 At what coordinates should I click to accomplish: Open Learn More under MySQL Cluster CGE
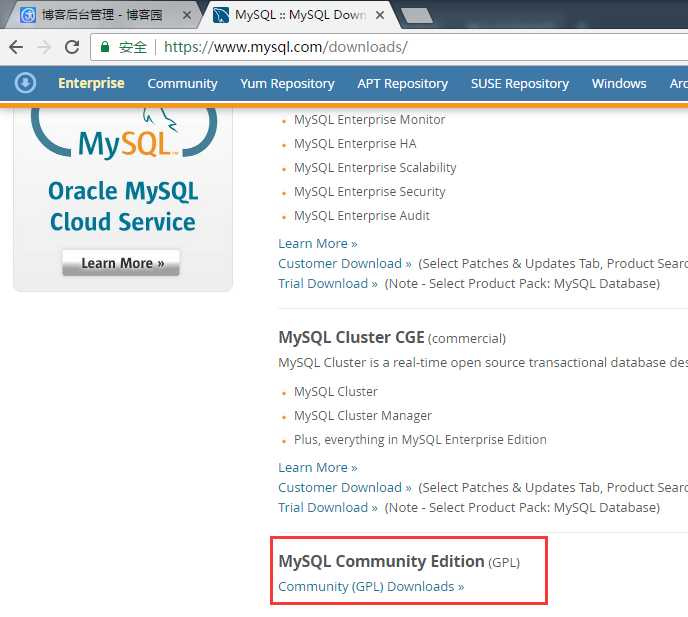pyautogui.click(x=318, y=468)
